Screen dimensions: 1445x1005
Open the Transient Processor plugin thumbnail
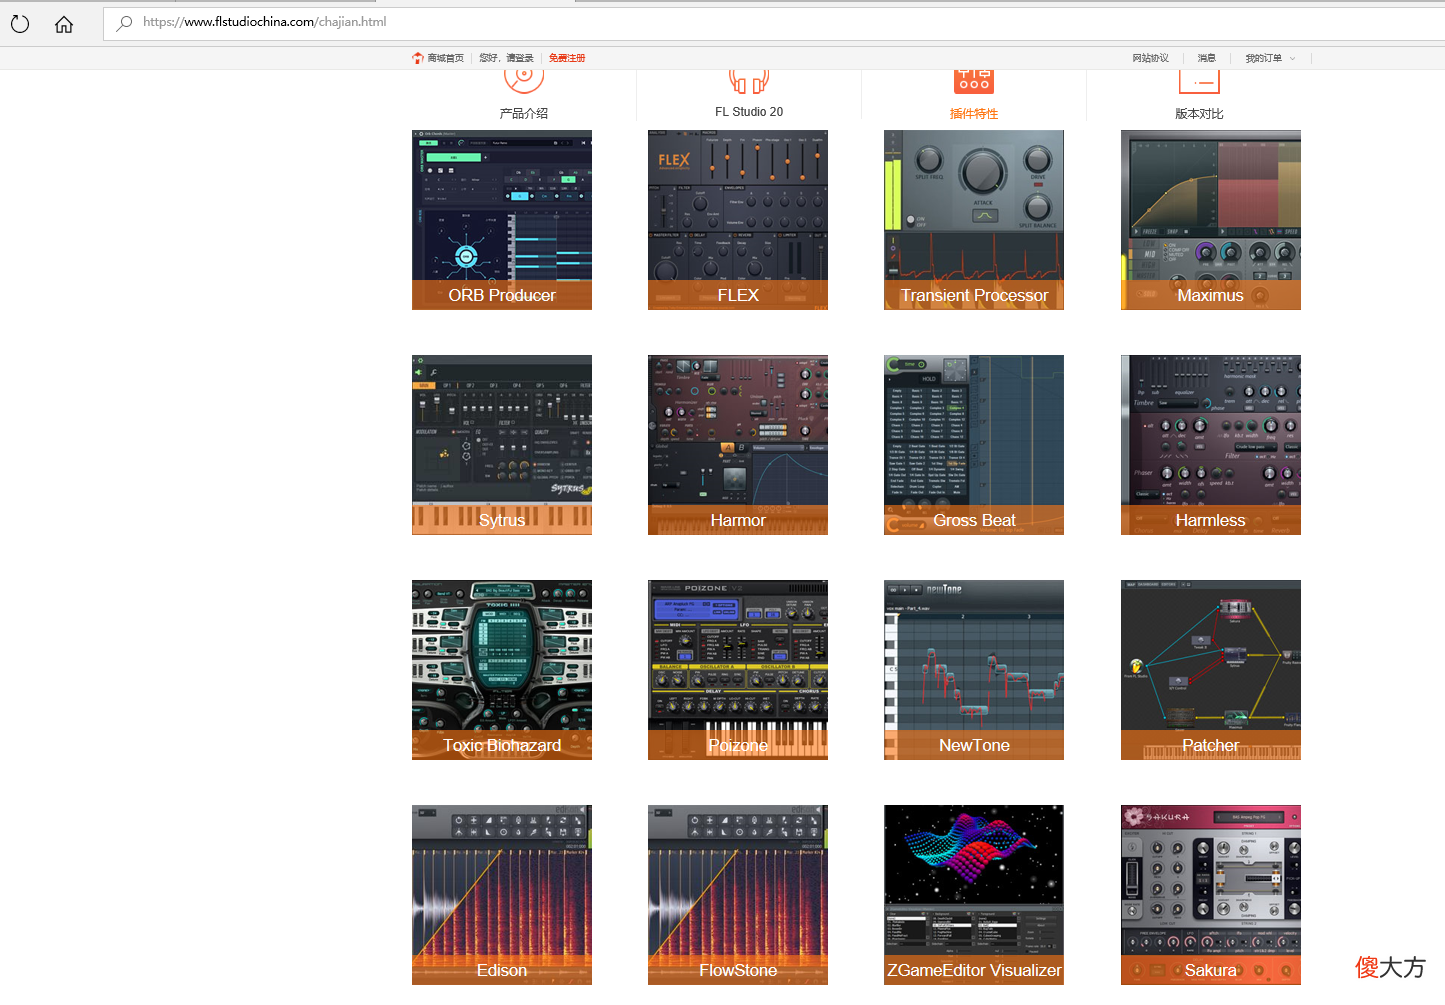click(974, 220)
